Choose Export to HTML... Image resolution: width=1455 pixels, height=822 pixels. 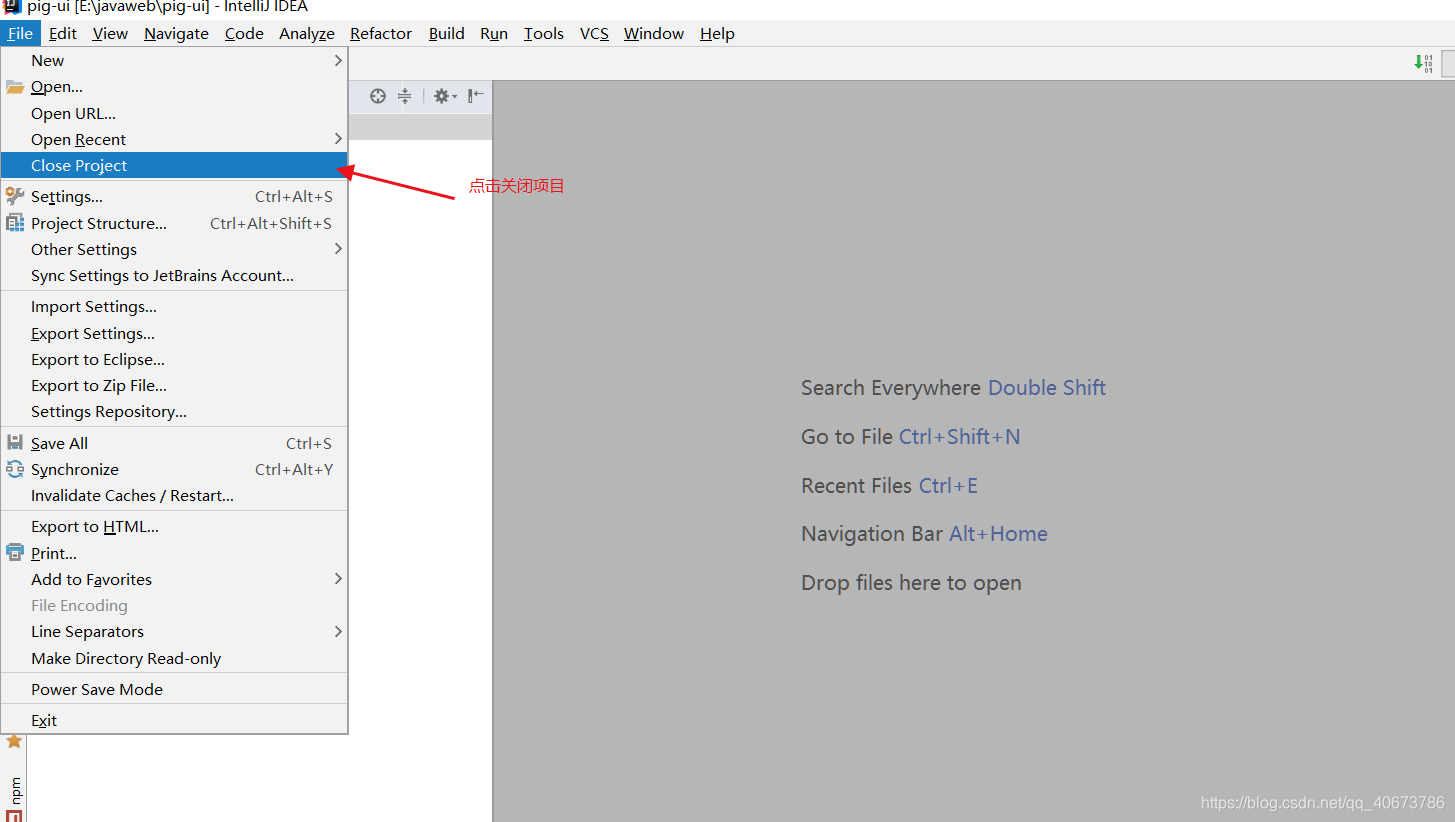pos(174,526)
